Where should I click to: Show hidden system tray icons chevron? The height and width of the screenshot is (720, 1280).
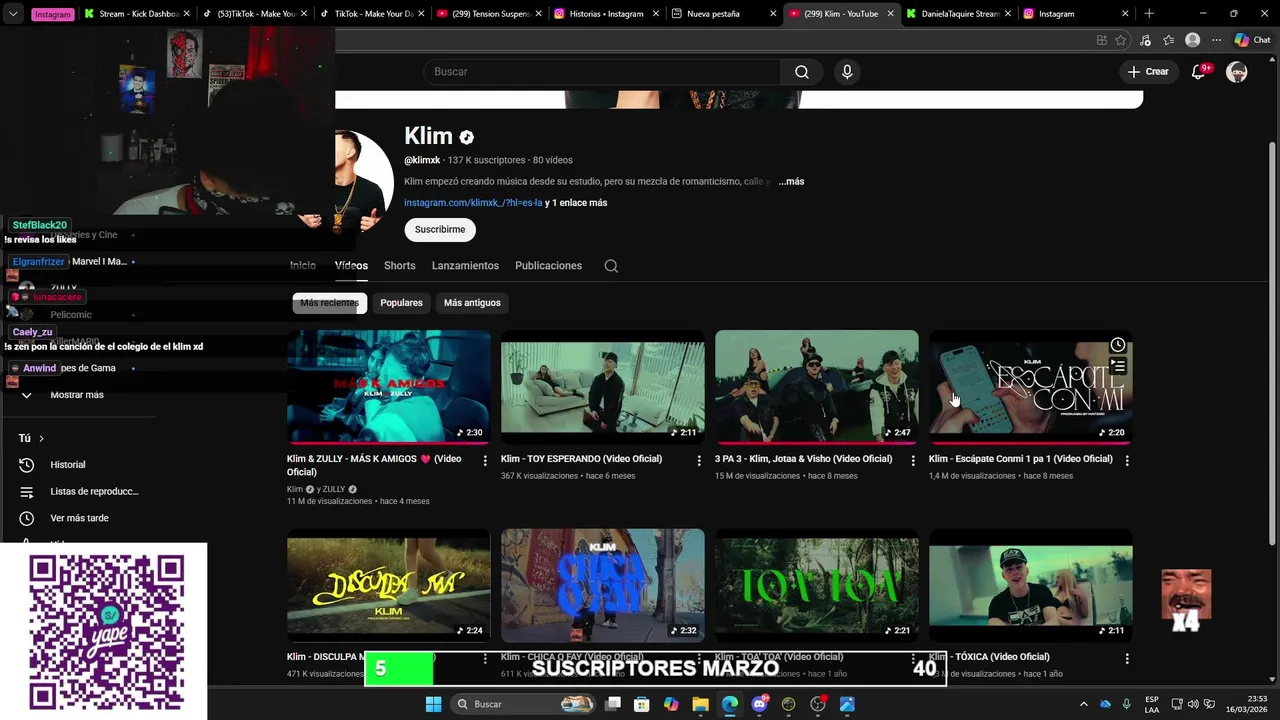1083,704
